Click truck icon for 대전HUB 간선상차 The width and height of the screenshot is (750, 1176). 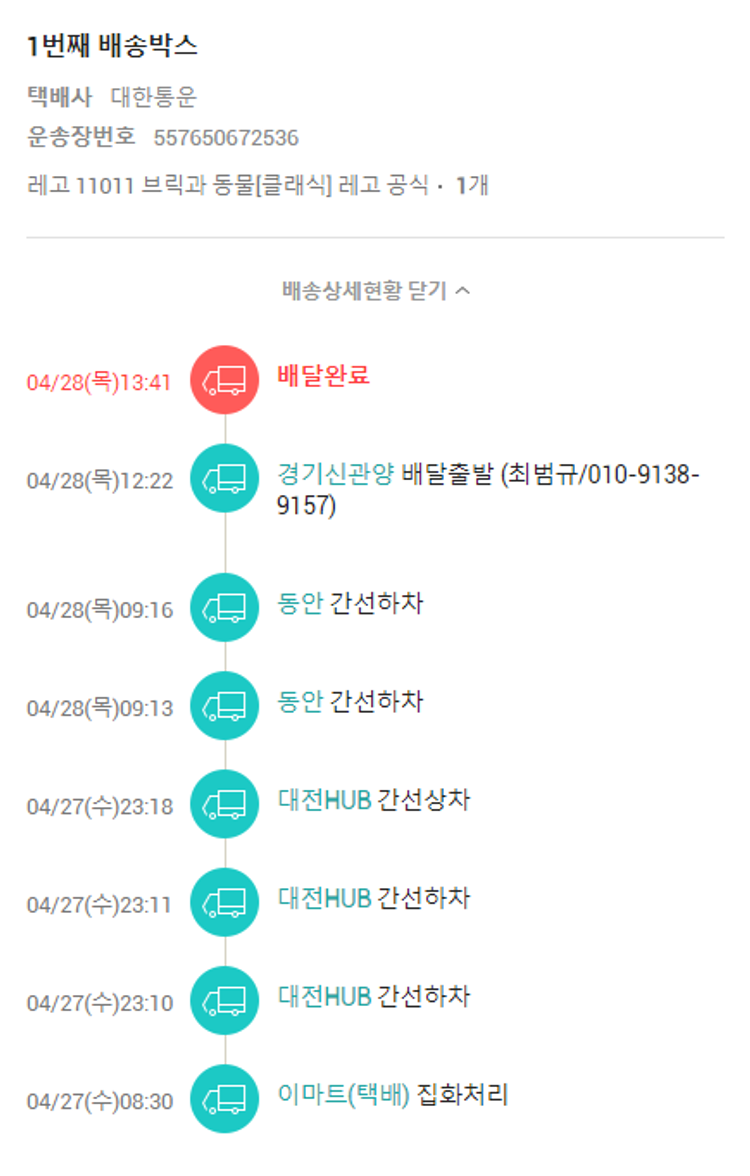[x=225, y=804]
